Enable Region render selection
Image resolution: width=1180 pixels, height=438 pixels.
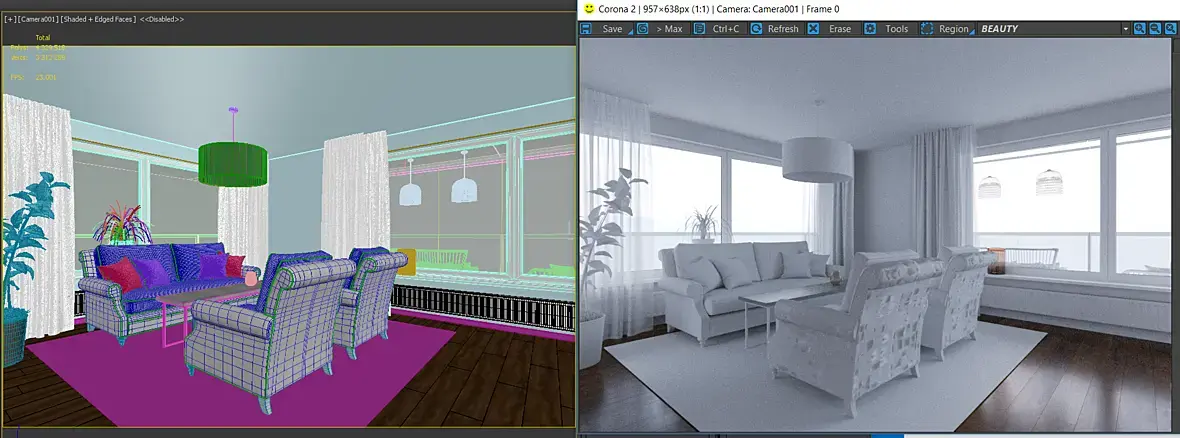click(x=947, y=29)
